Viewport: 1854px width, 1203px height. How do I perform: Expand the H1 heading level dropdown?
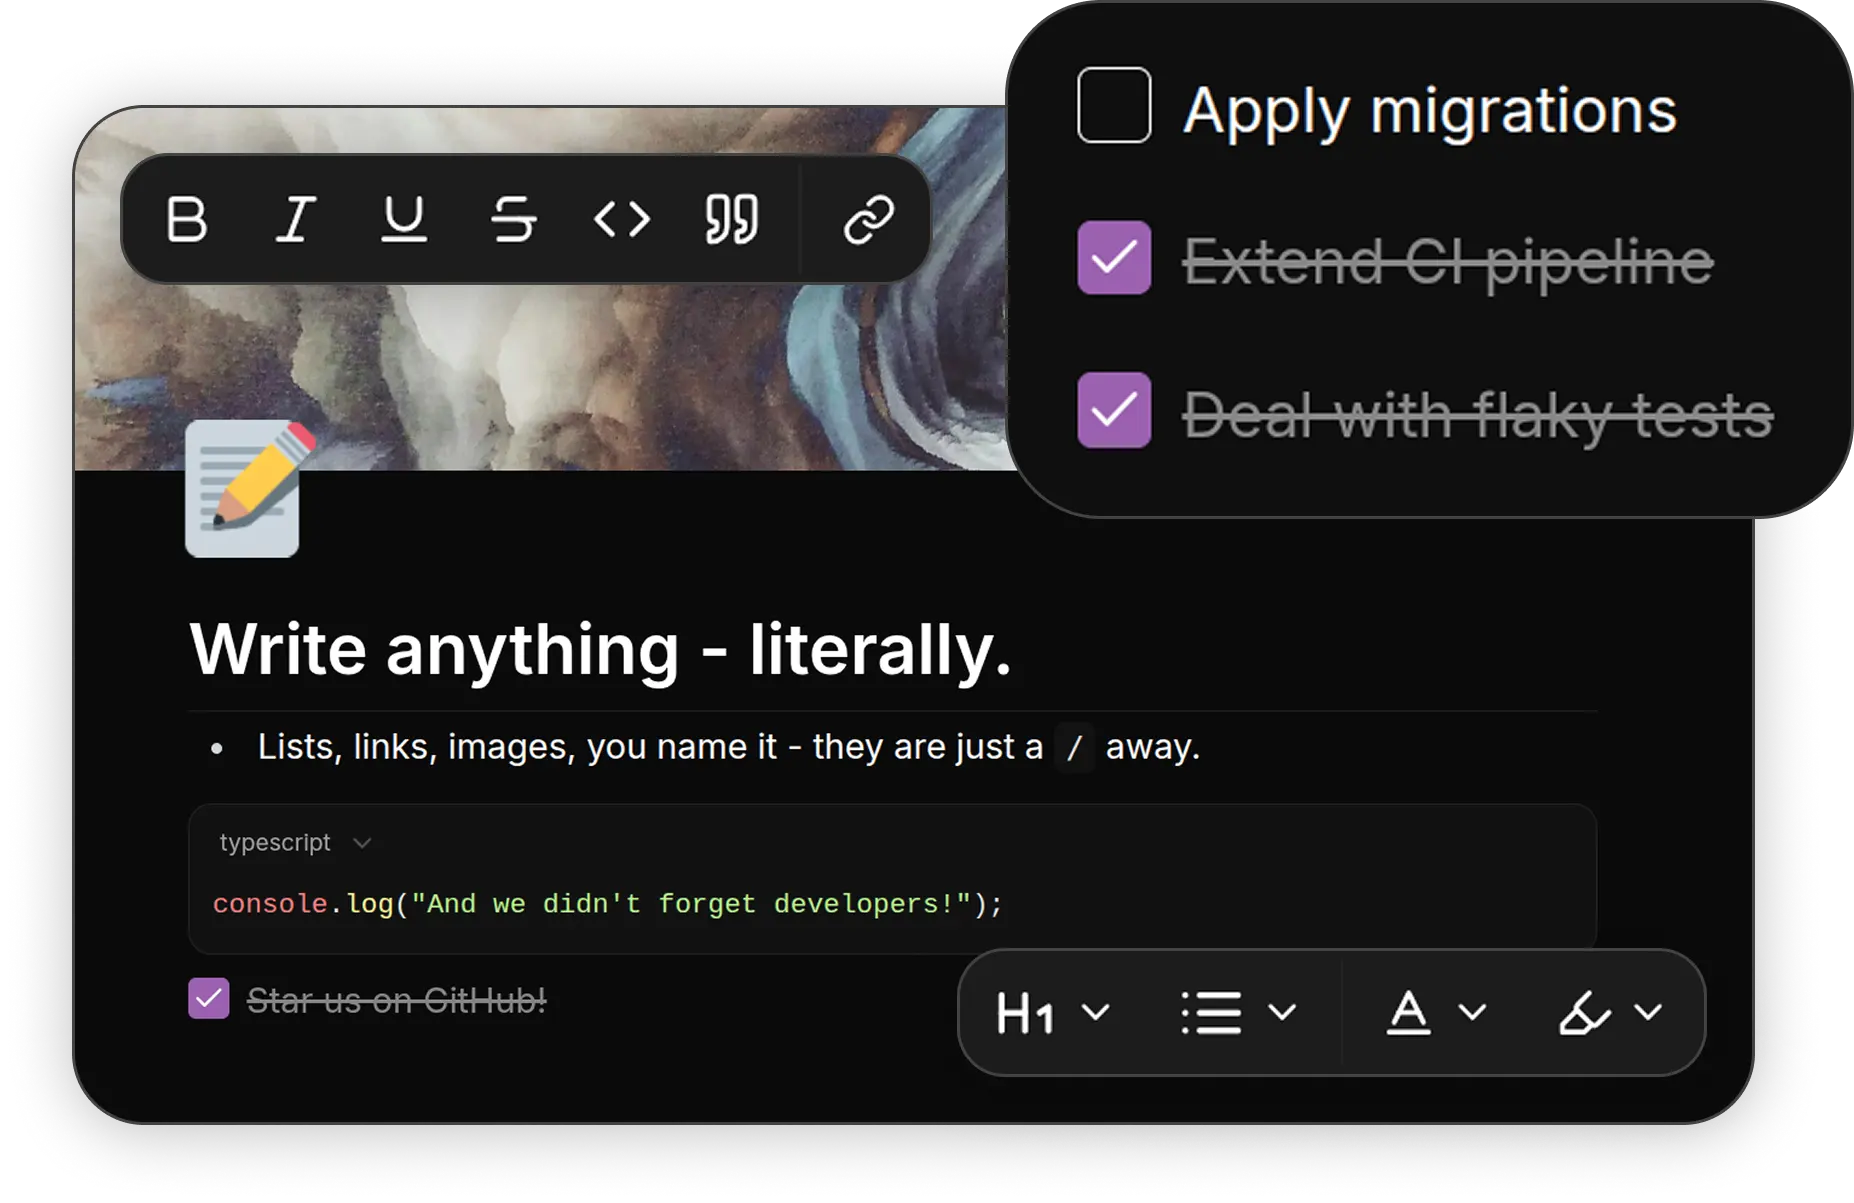coord(1053,1013)
